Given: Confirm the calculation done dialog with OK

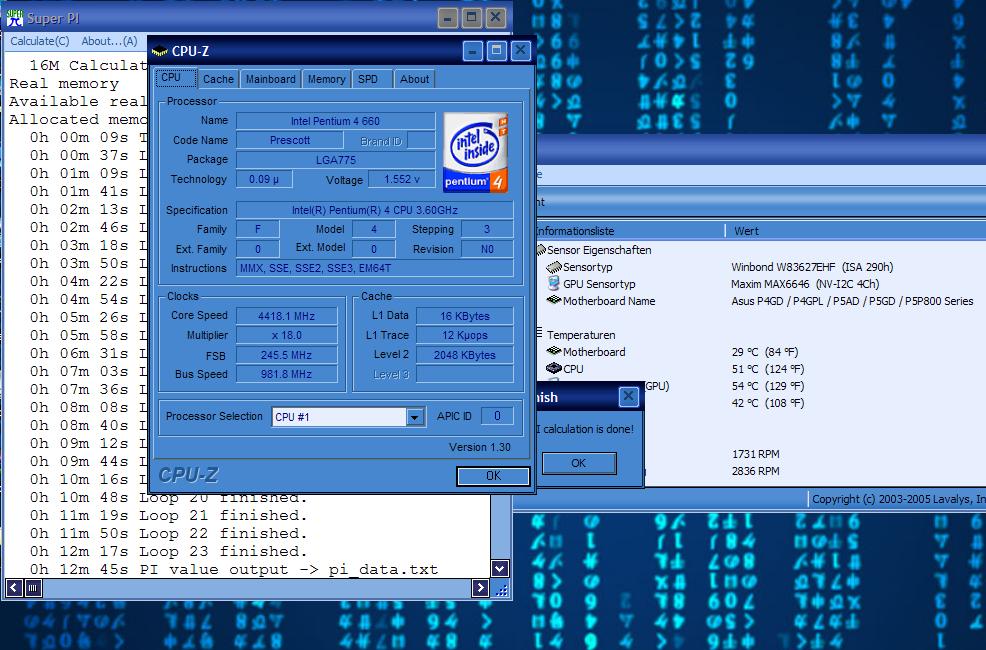Looking at the screenshot, I should point(579,463).
